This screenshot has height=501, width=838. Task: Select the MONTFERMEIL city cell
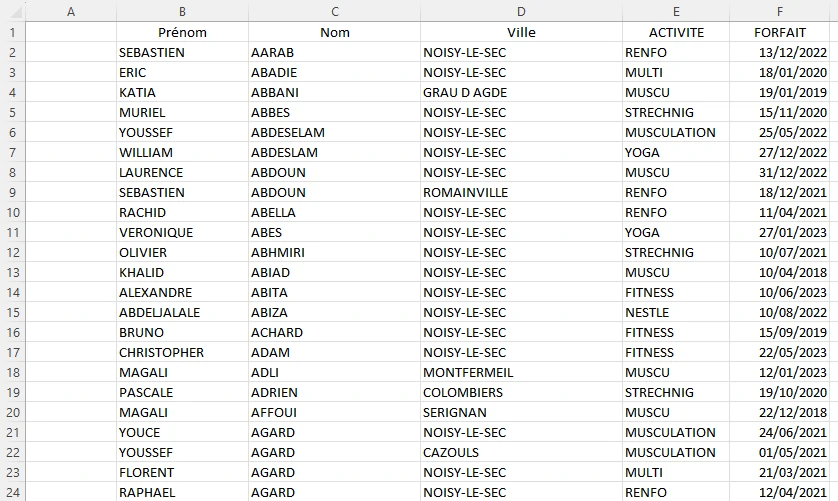click(x=520, y=372)
